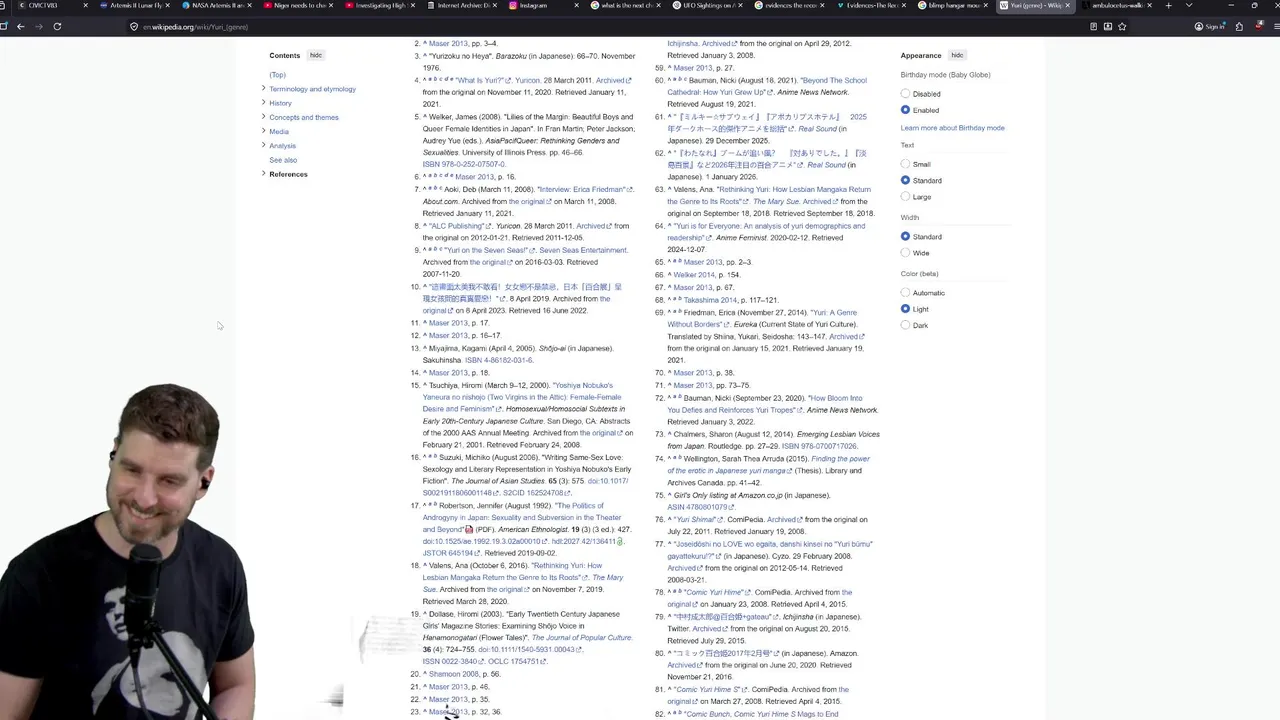Open ISBN 978-0700717026 link
1280x720 pixels.
[x=819, y=446]
